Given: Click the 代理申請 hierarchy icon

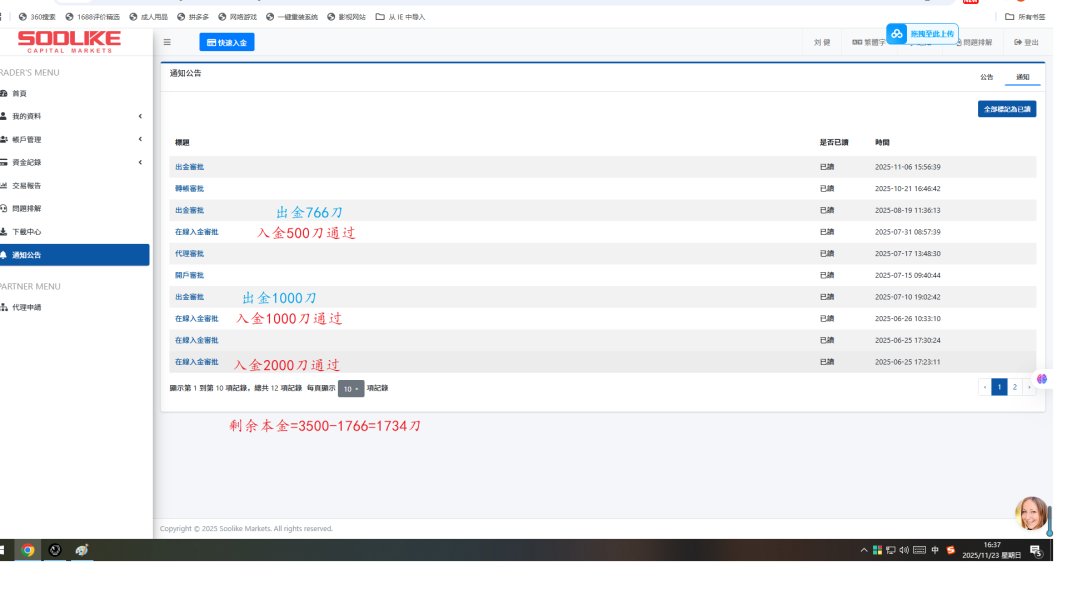Looking at the screenshot, I should 3,307.
